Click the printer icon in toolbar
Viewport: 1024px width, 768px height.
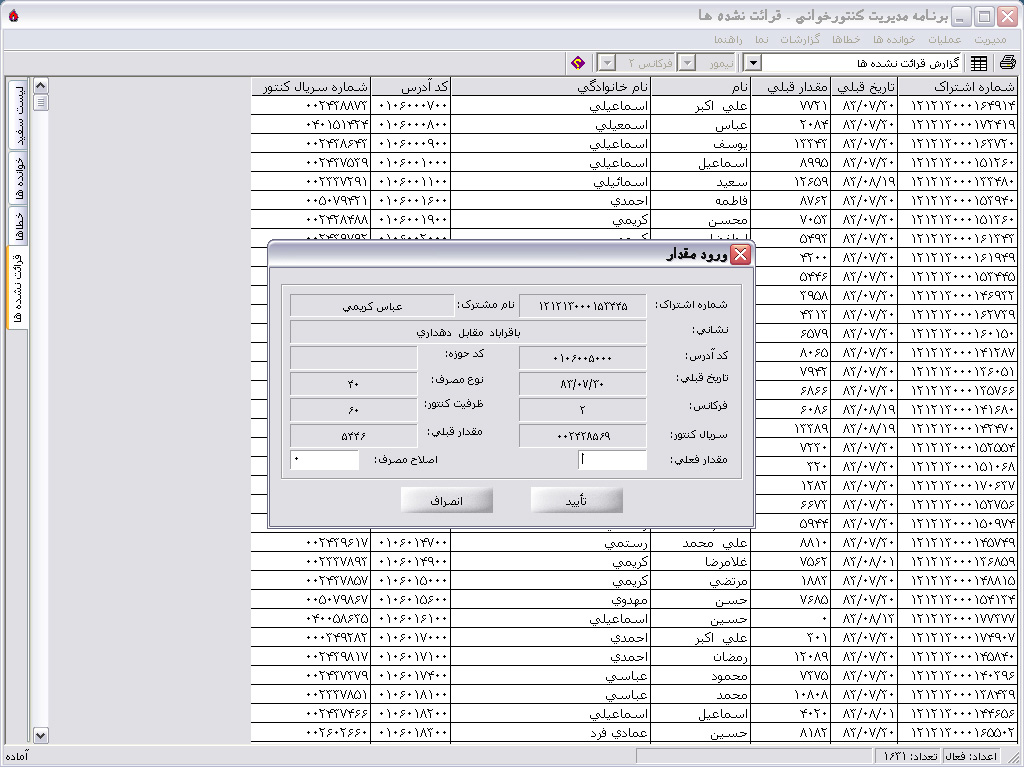click(1006, 63)
